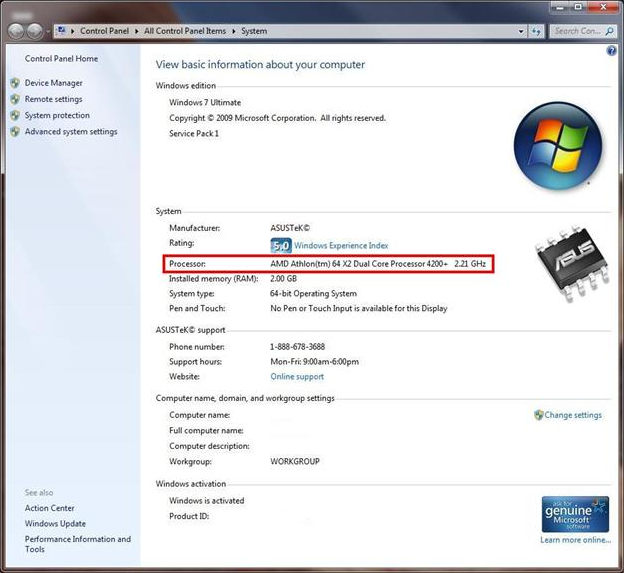Open Device Manager link
Viewport: 624px width, 573px height.
53,83
